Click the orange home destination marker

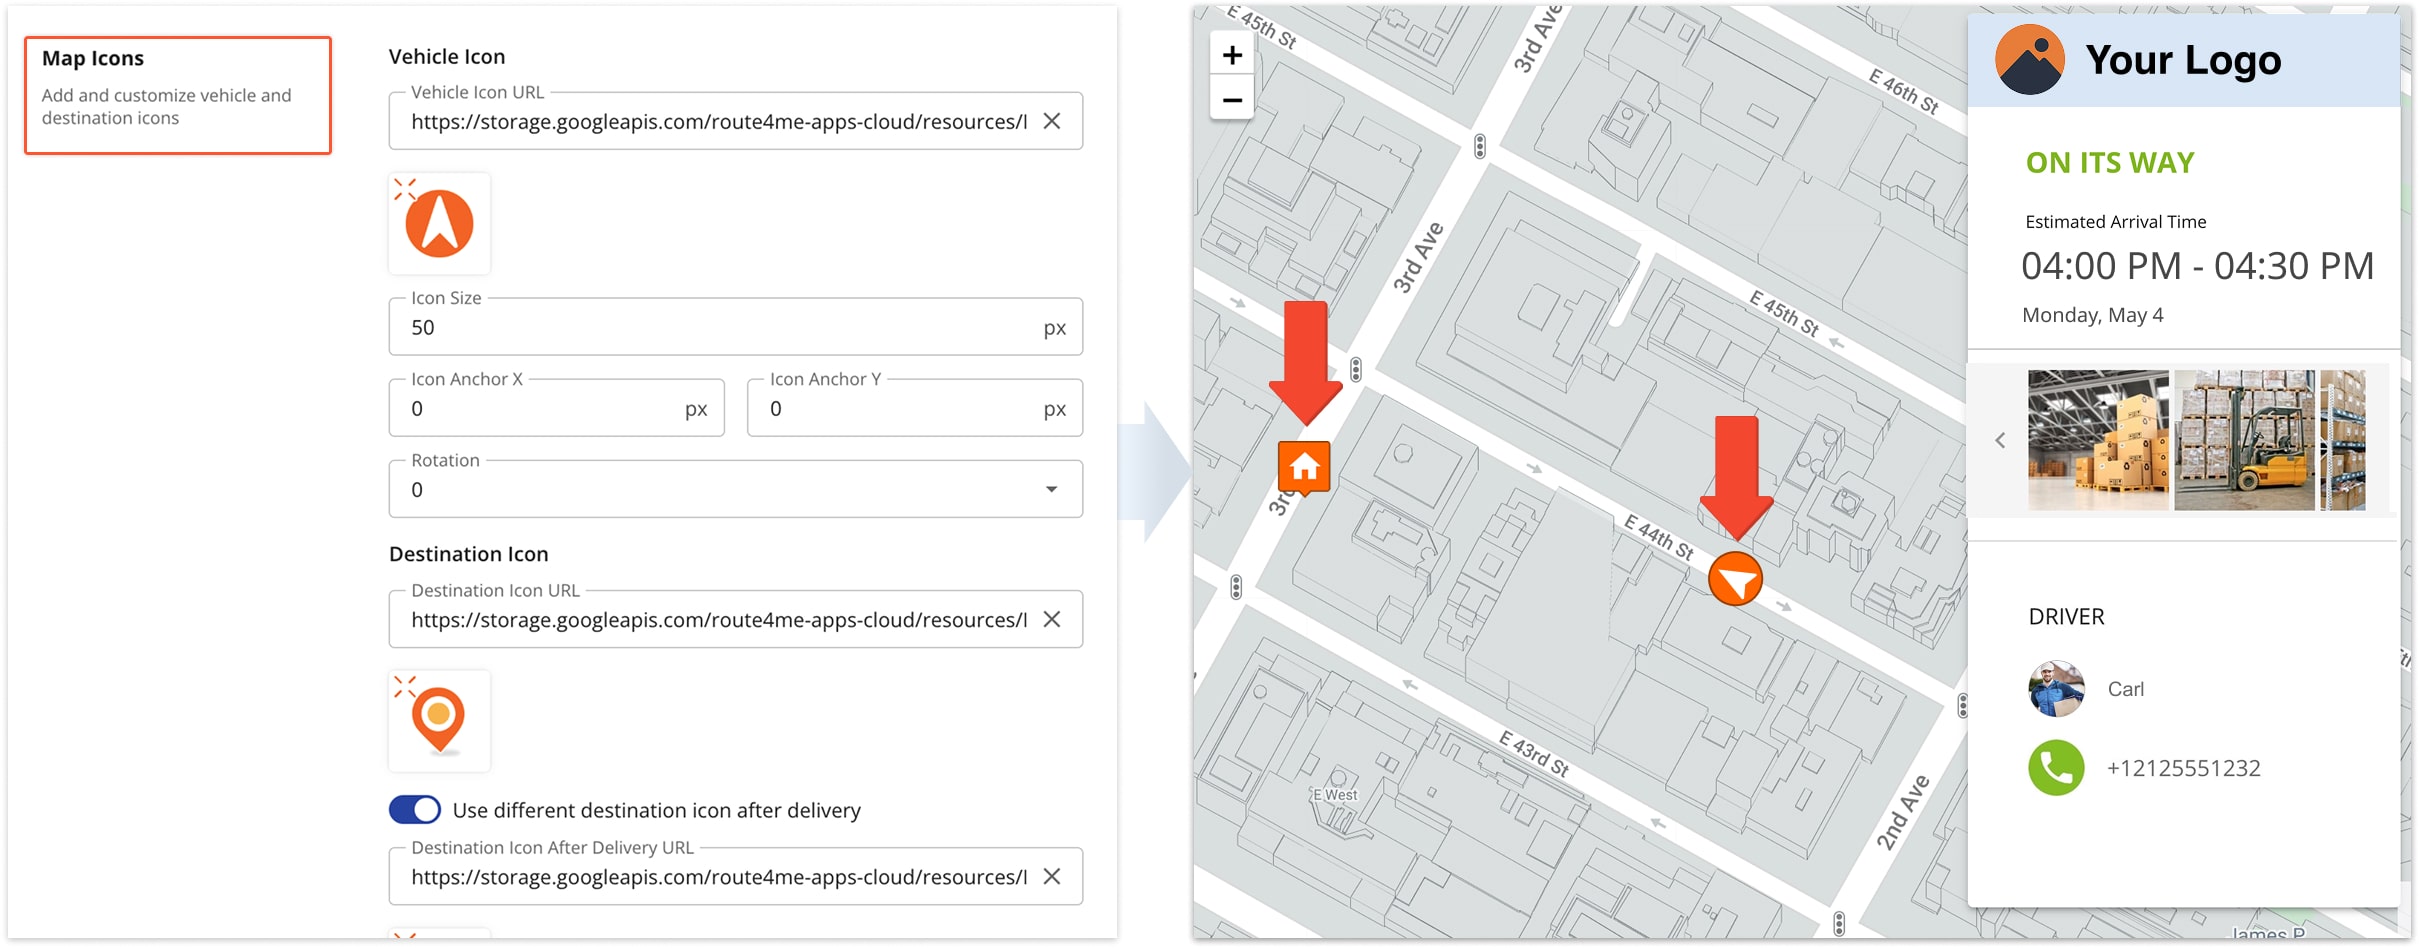(x=1304, y=468)
